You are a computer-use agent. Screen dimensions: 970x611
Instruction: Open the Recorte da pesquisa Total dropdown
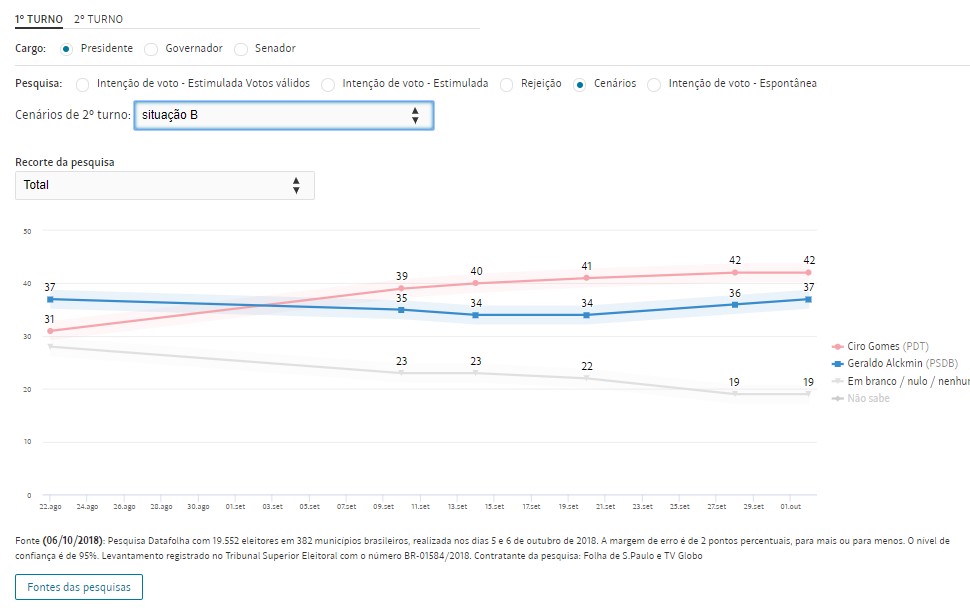[x=165, y=185]
